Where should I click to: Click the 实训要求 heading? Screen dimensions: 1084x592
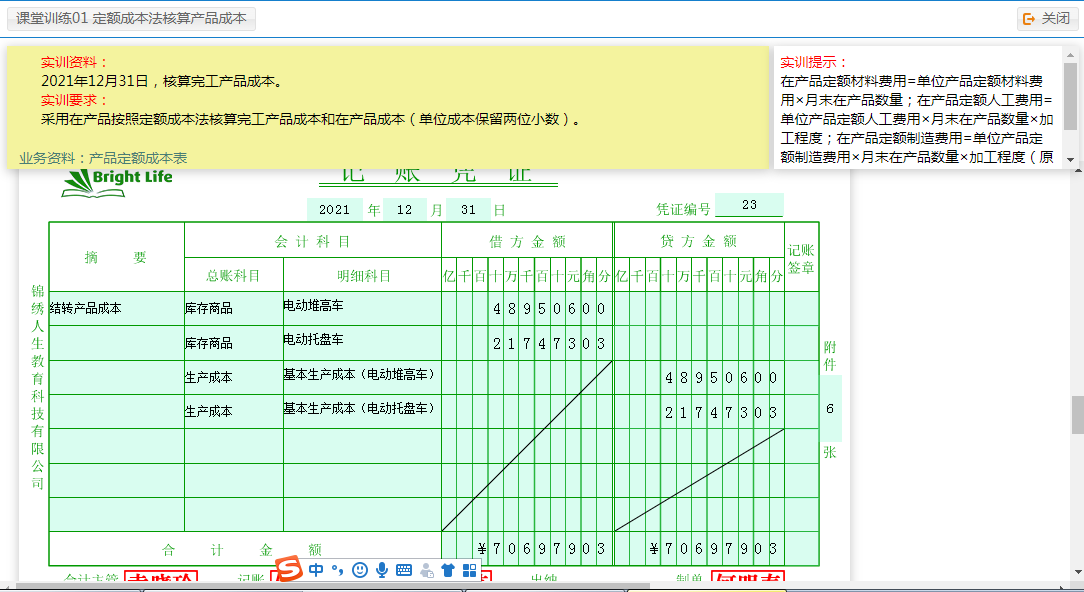click(74, 100)
